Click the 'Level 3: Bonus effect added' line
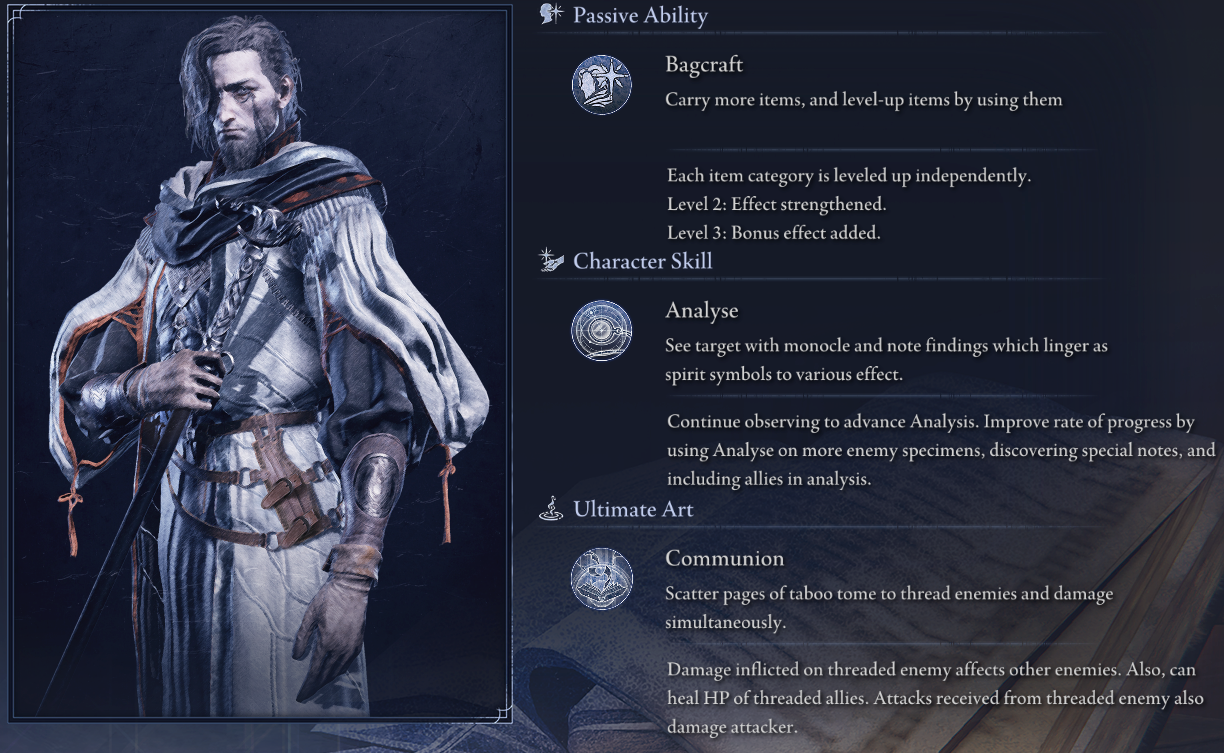Screen dimensions: 1224x753 tap(773, 232)
